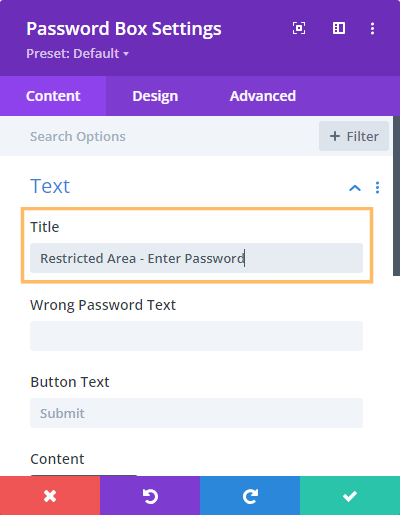Click the + Filter button
Viewport: 400px width, 515px height.
(354, 136)
